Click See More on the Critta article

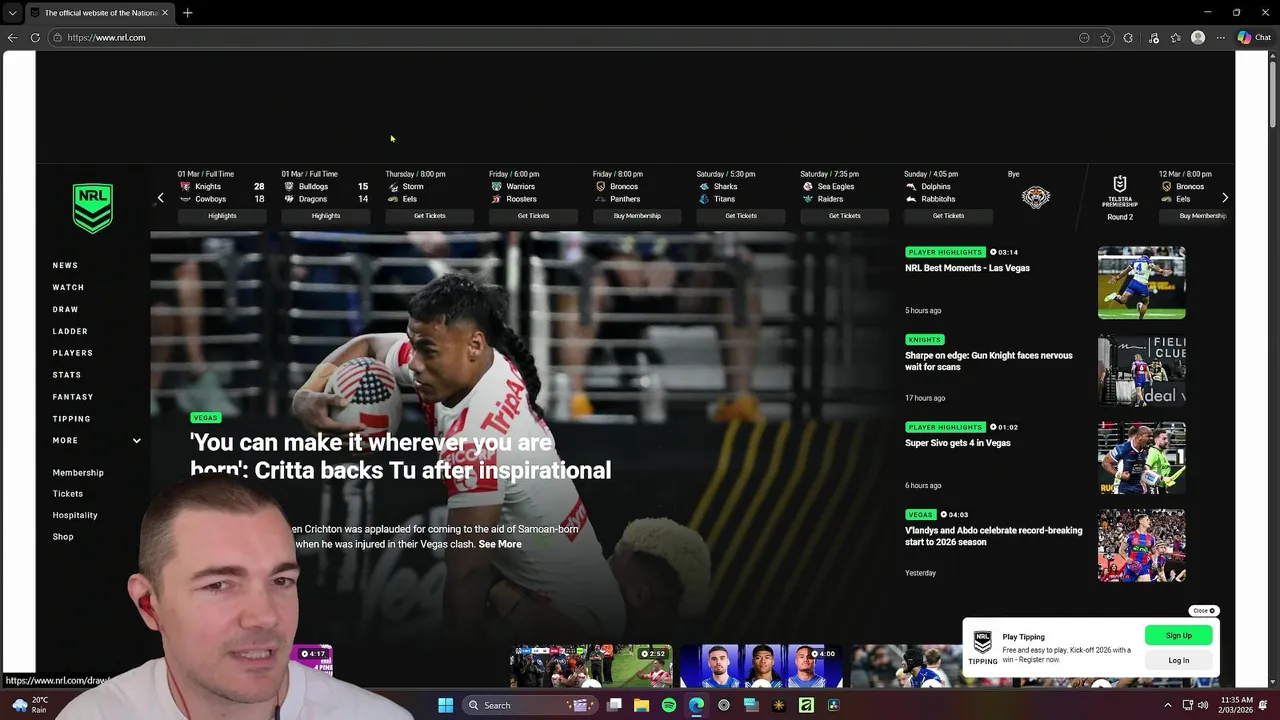point(500,544)
